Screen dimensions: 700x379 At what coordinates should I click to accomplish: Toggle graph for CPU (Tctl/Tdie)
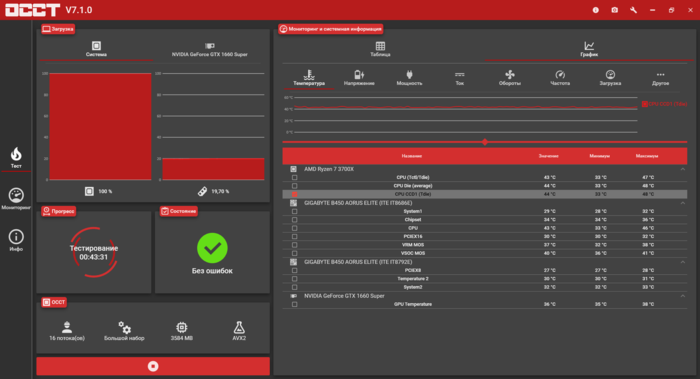tap(294, 177)
